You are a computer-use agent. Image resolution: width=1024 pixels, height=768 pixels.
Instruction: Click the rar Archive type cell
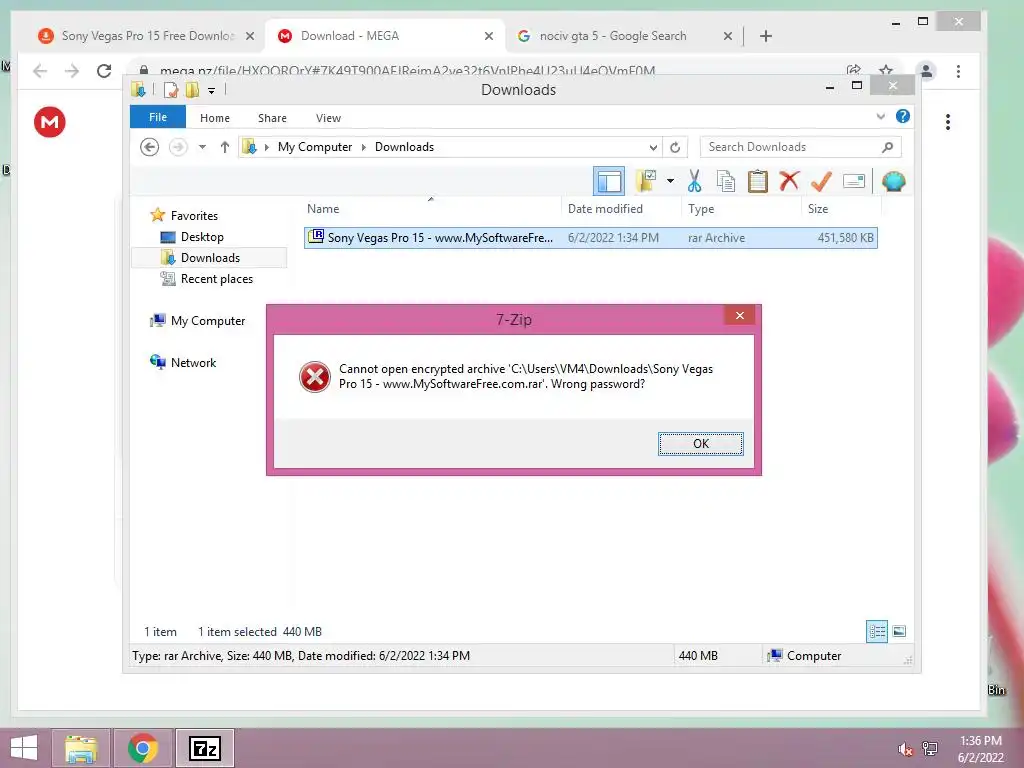(x=716, y=238)
